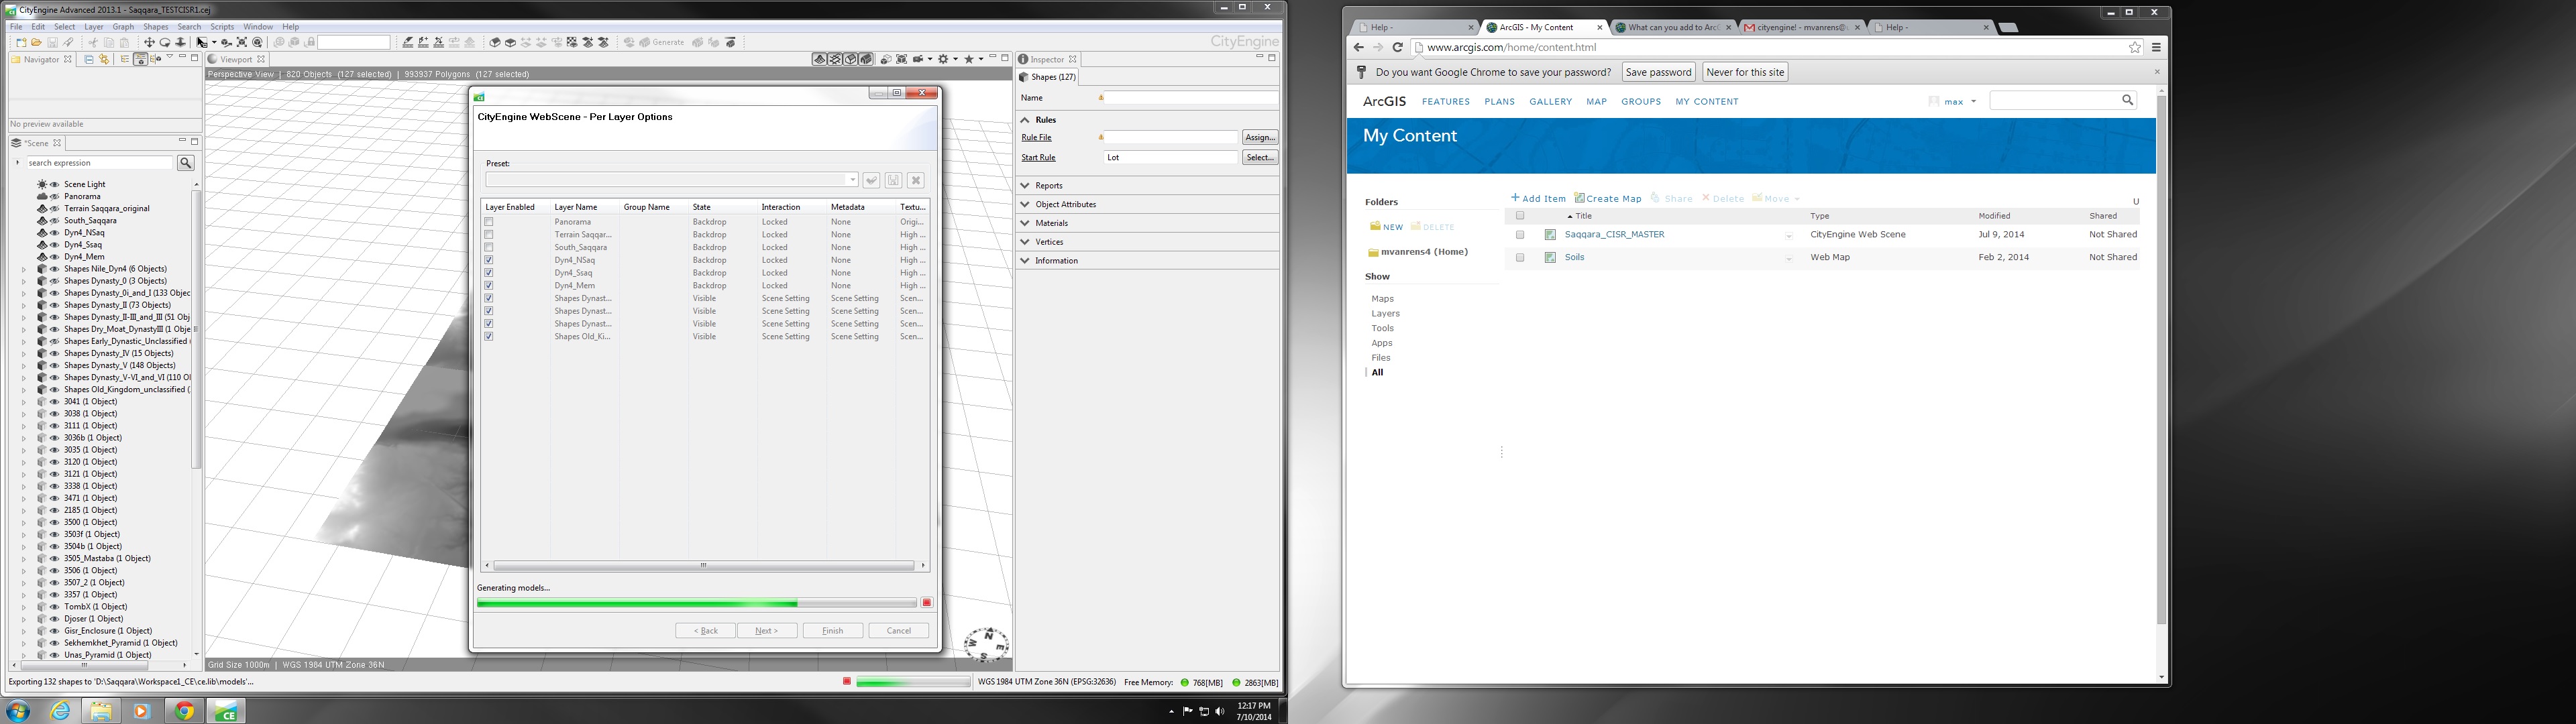Switch to the 'What can you add to Arc' tab

[x=1674, y=28]
